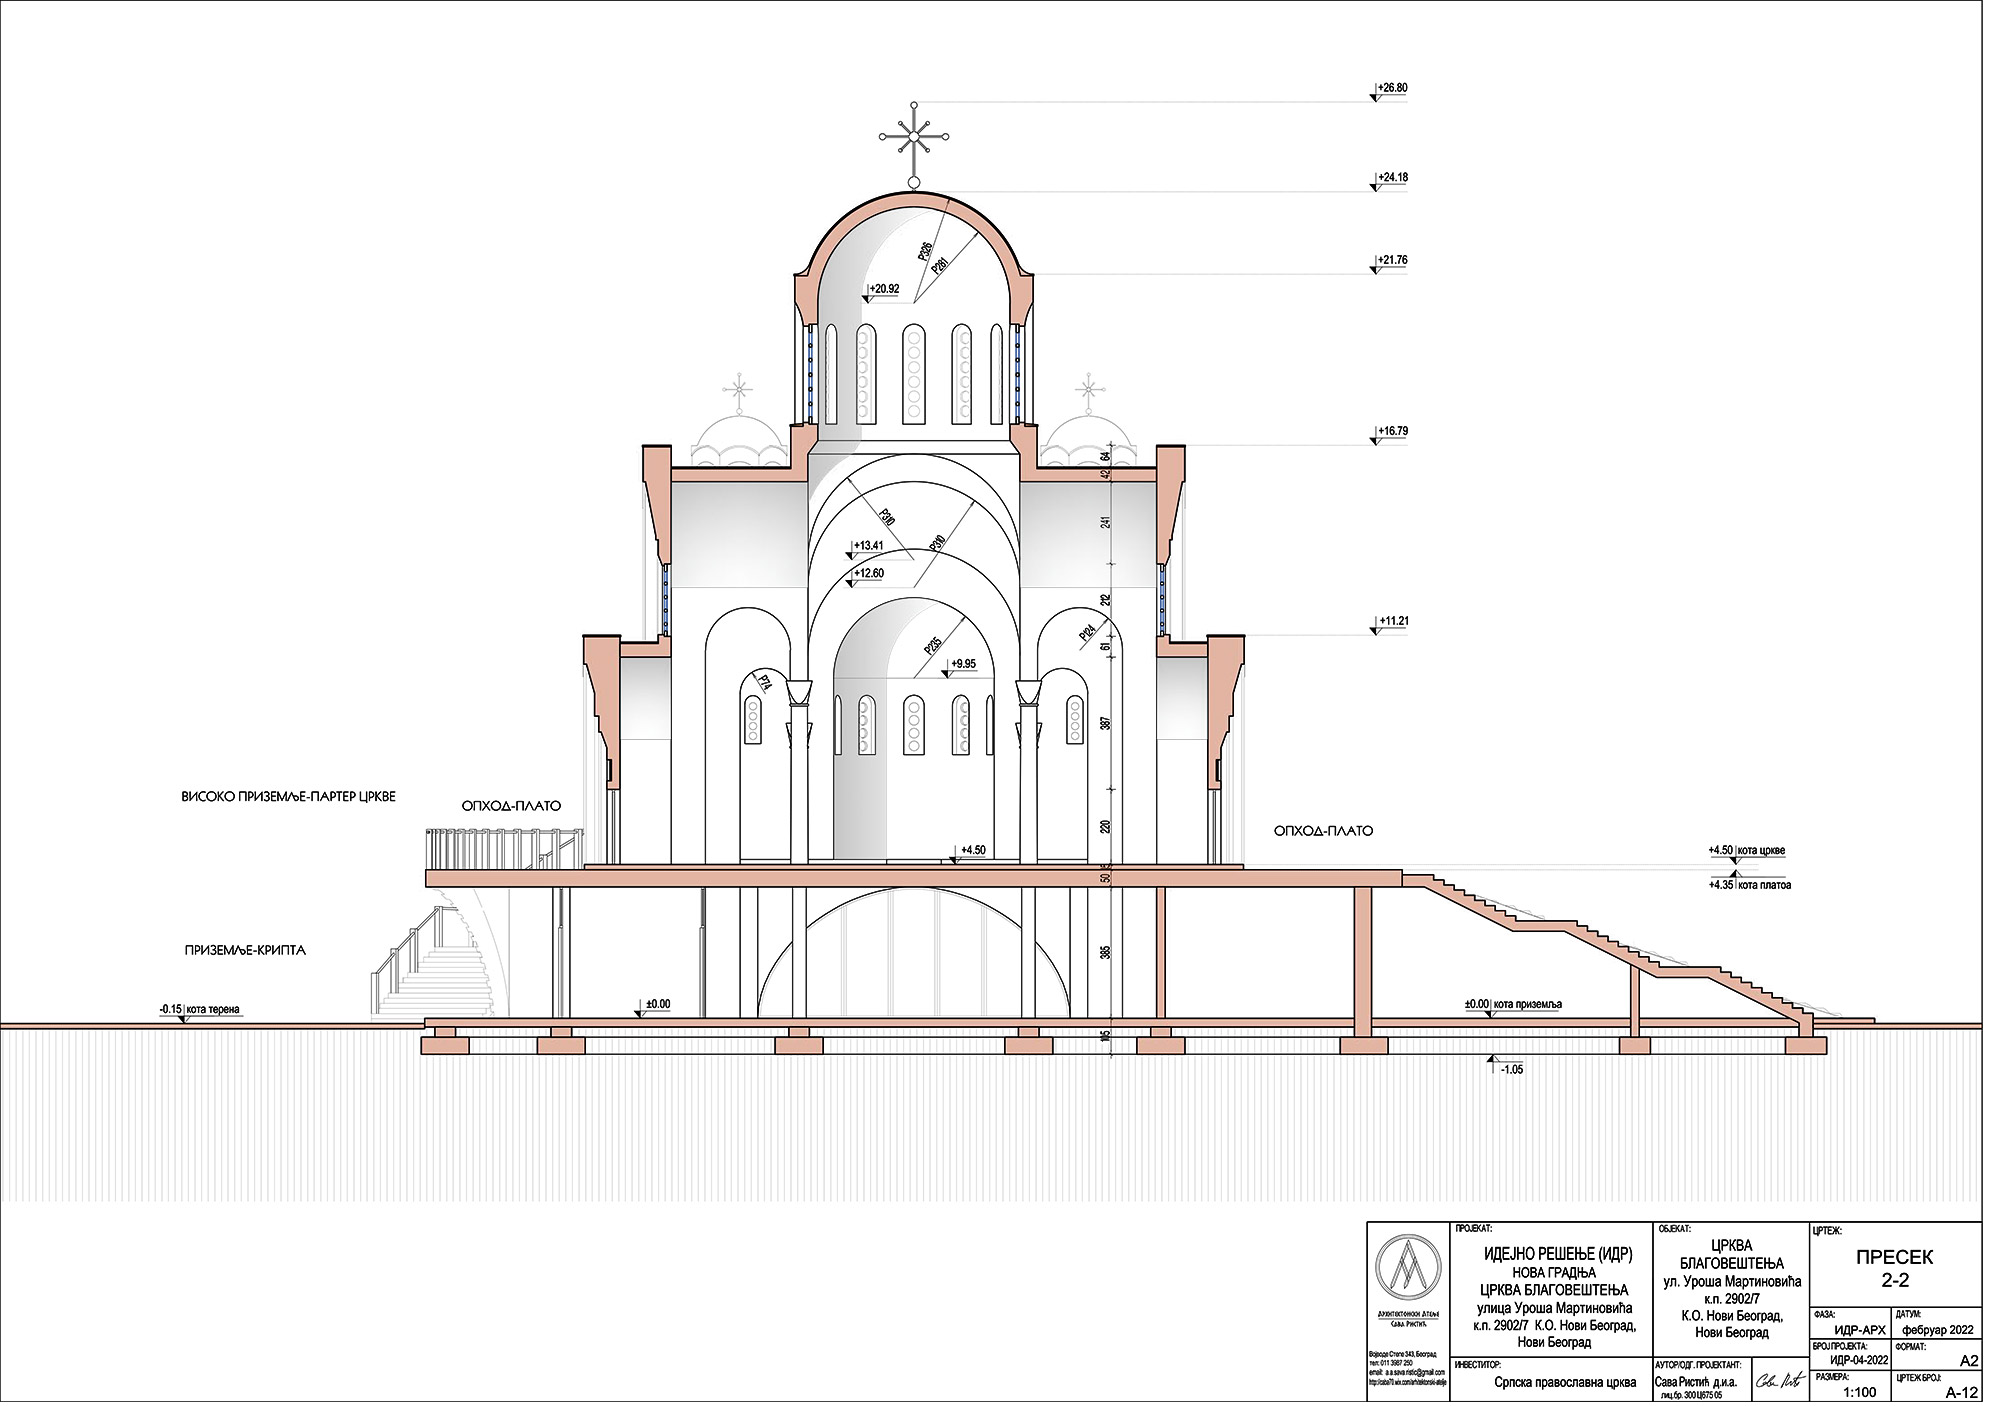This screenshot has width=2000, height=1406.
Task: Click the signature in the title block
Action: [1781, 1382]
